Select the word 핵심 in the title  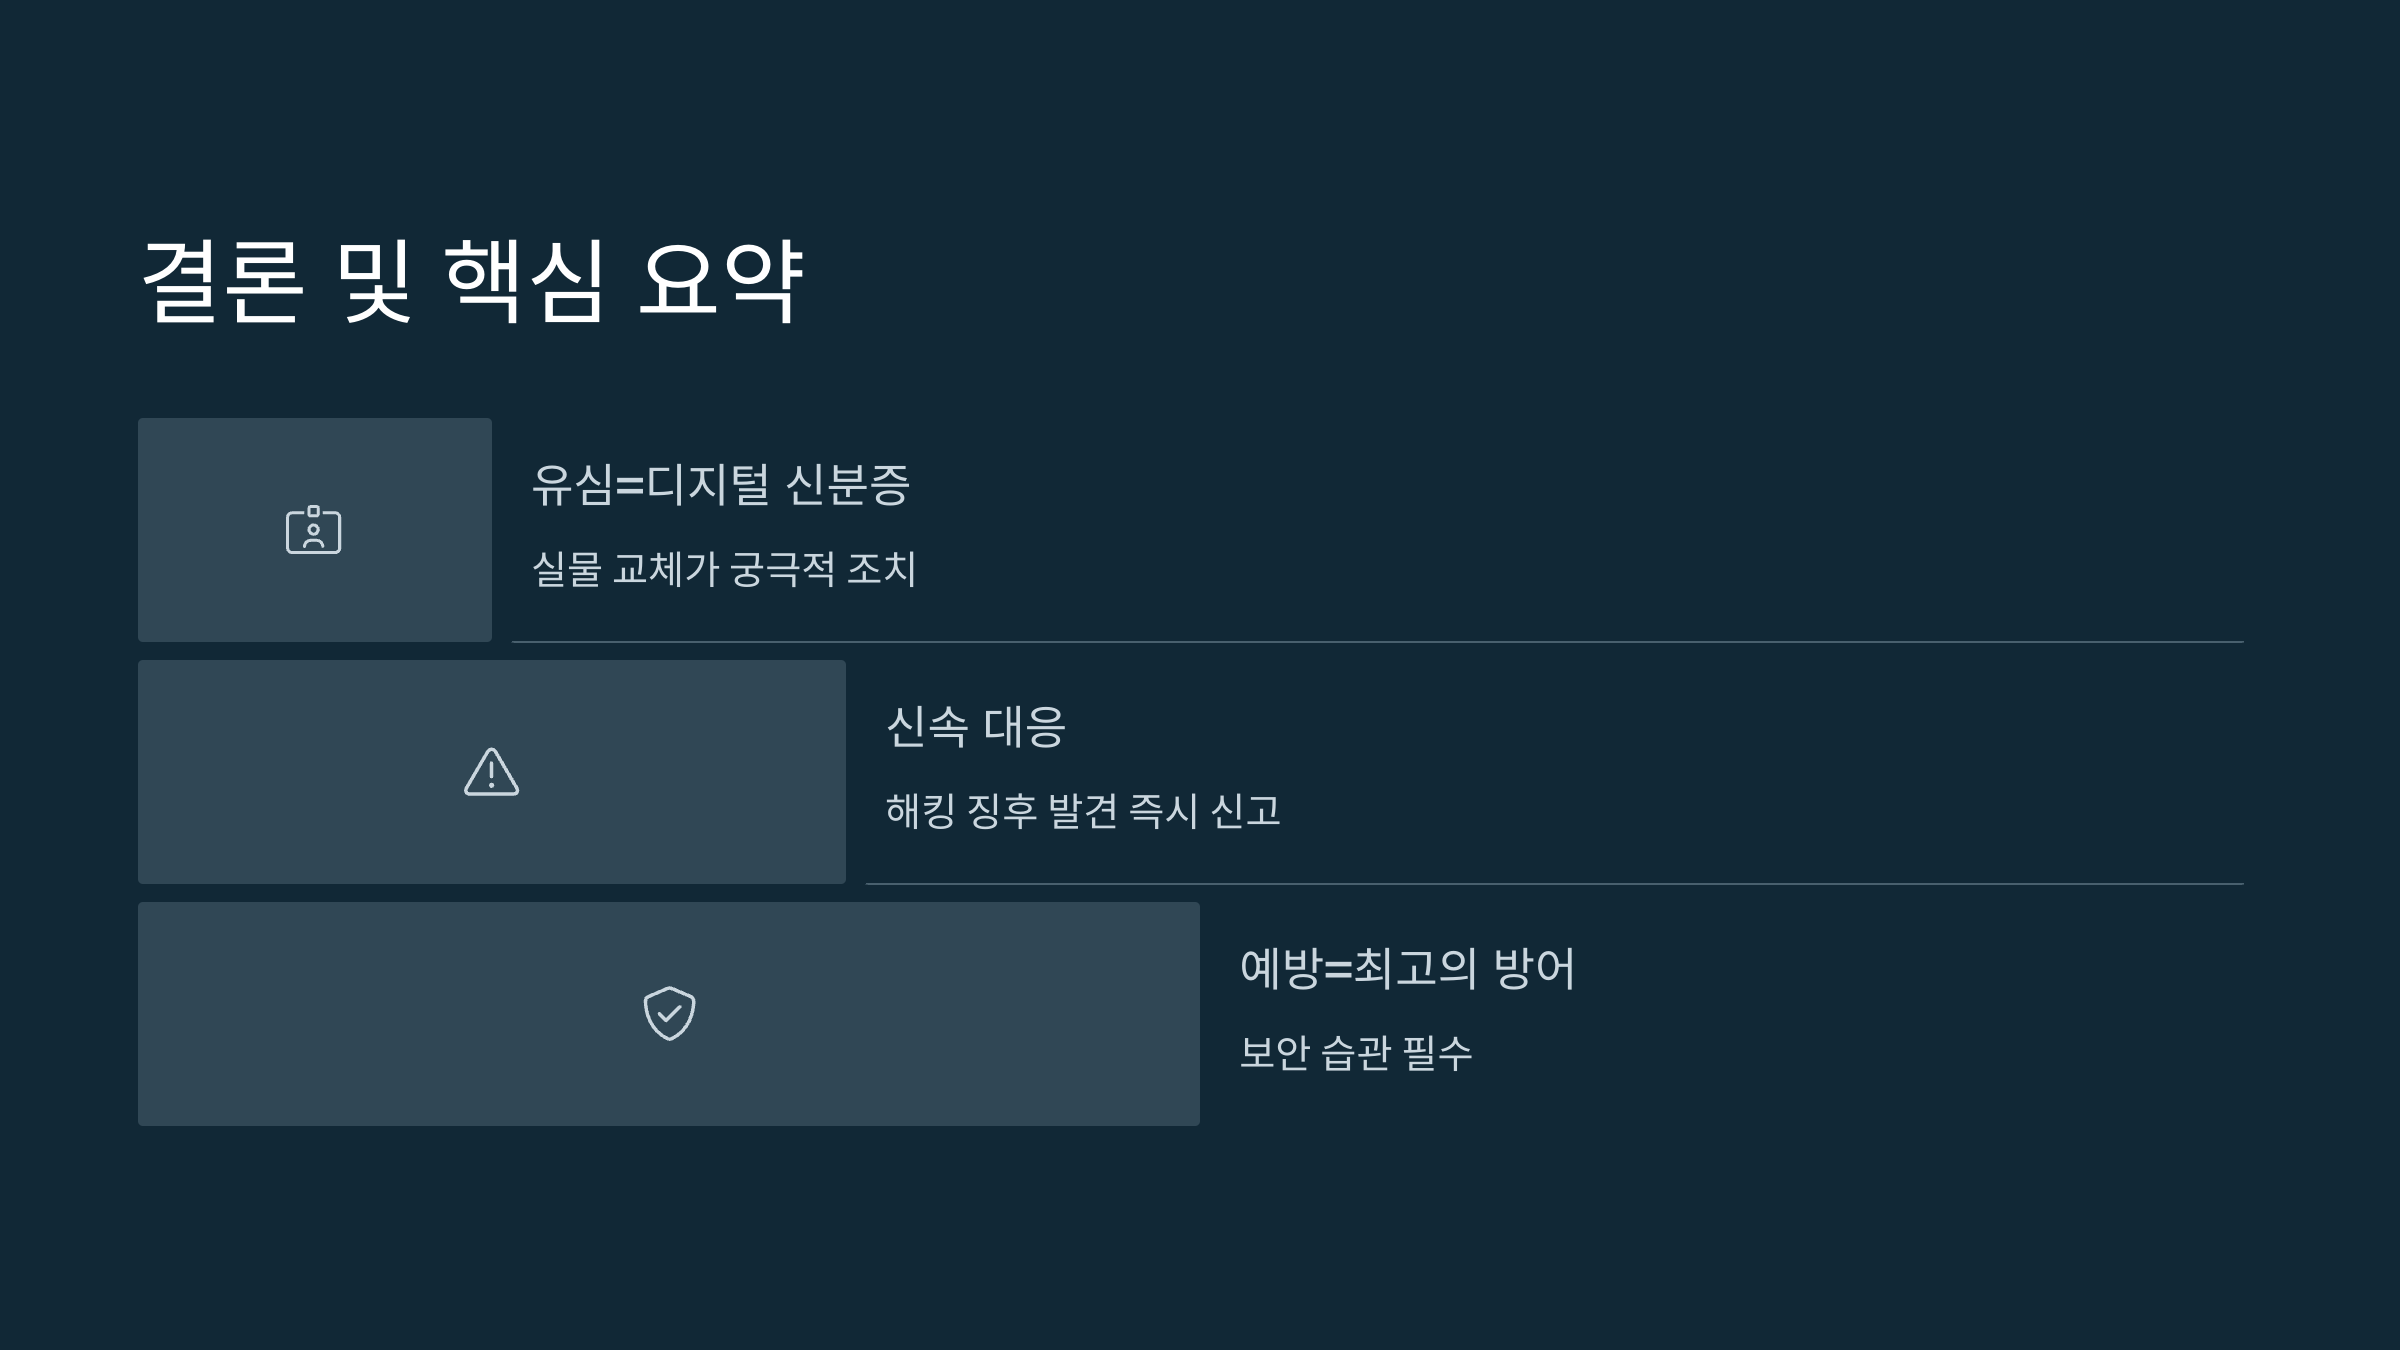524,281
